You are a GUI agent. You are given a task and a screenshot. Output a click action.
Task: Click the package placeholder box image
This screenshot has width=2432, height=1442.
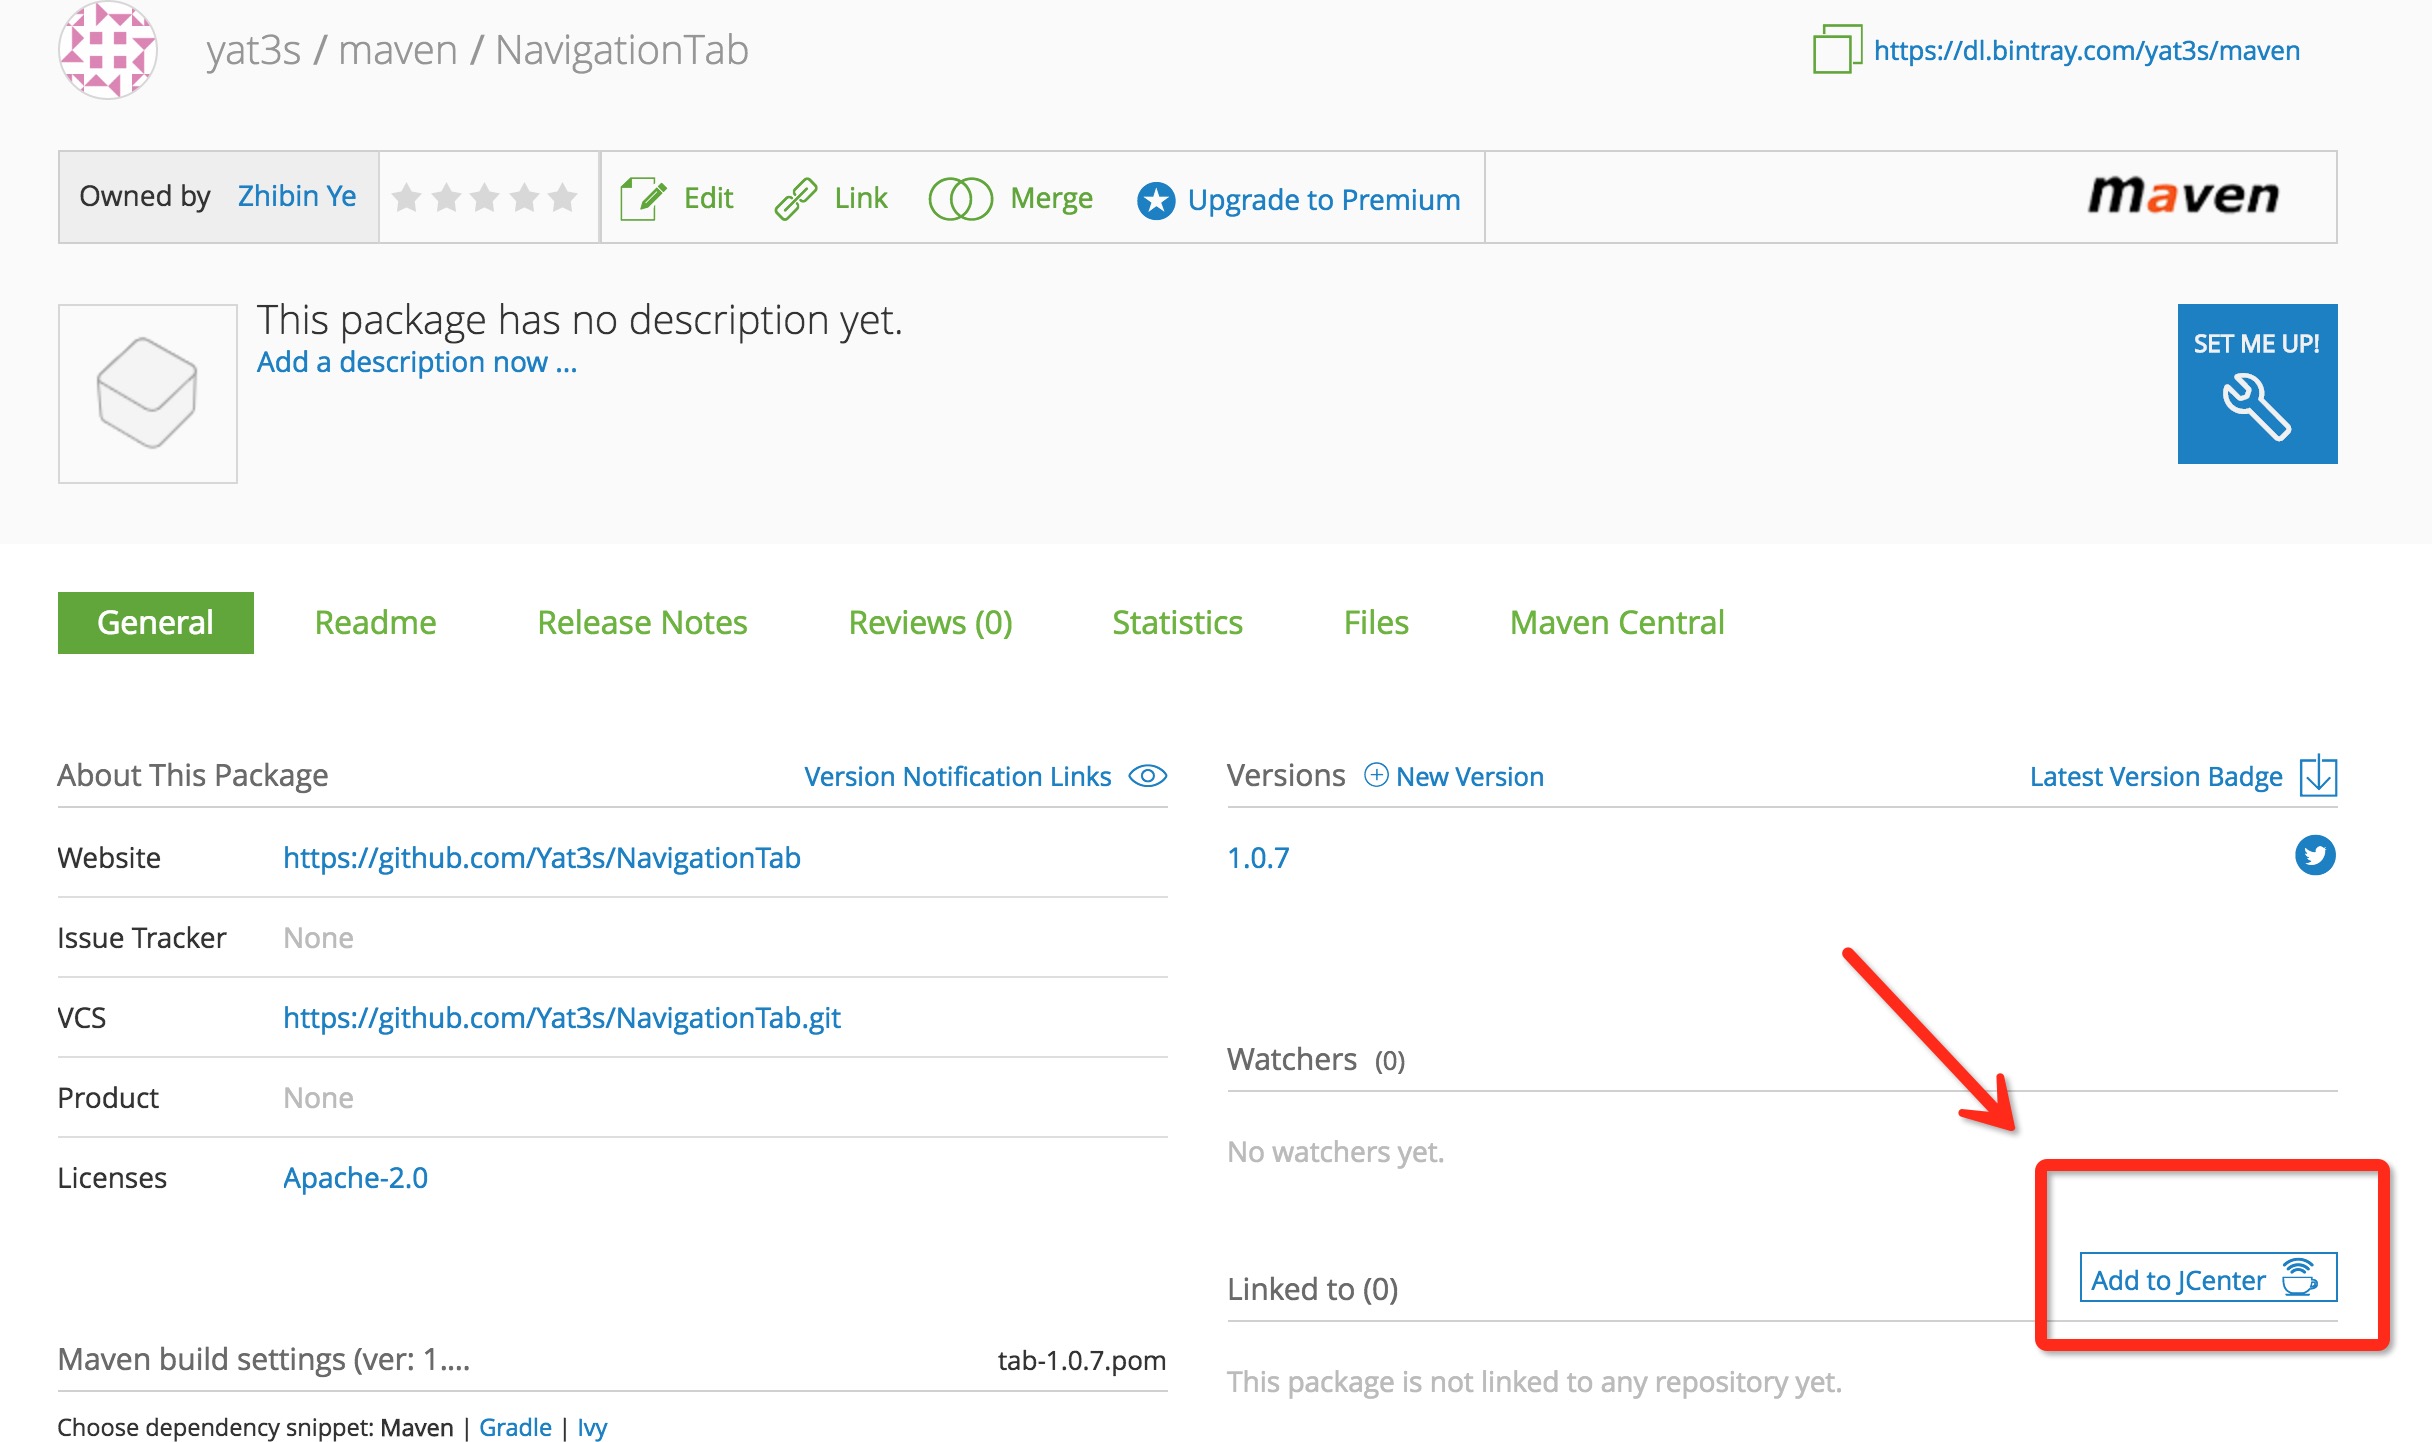click(x=147, y=393)
